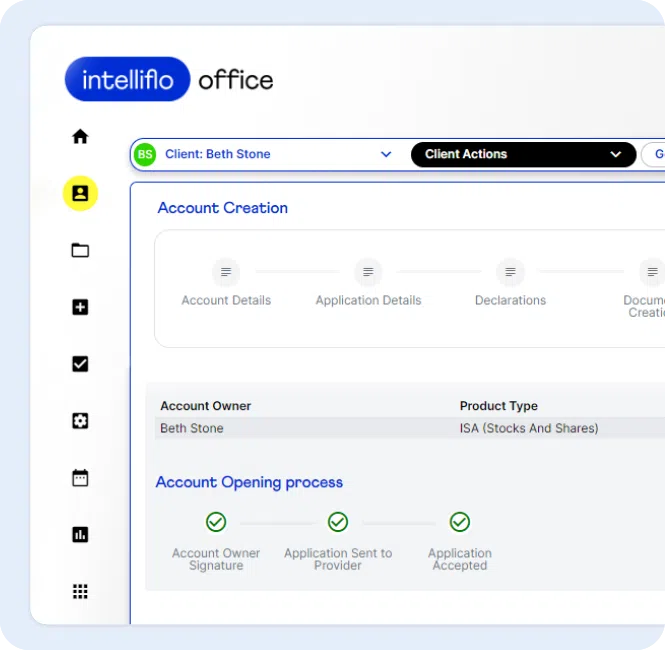Image resolution: width=665 pixels, height=650 pixels.
Task: Click the Declarations step label
Action: pos(510,300)
